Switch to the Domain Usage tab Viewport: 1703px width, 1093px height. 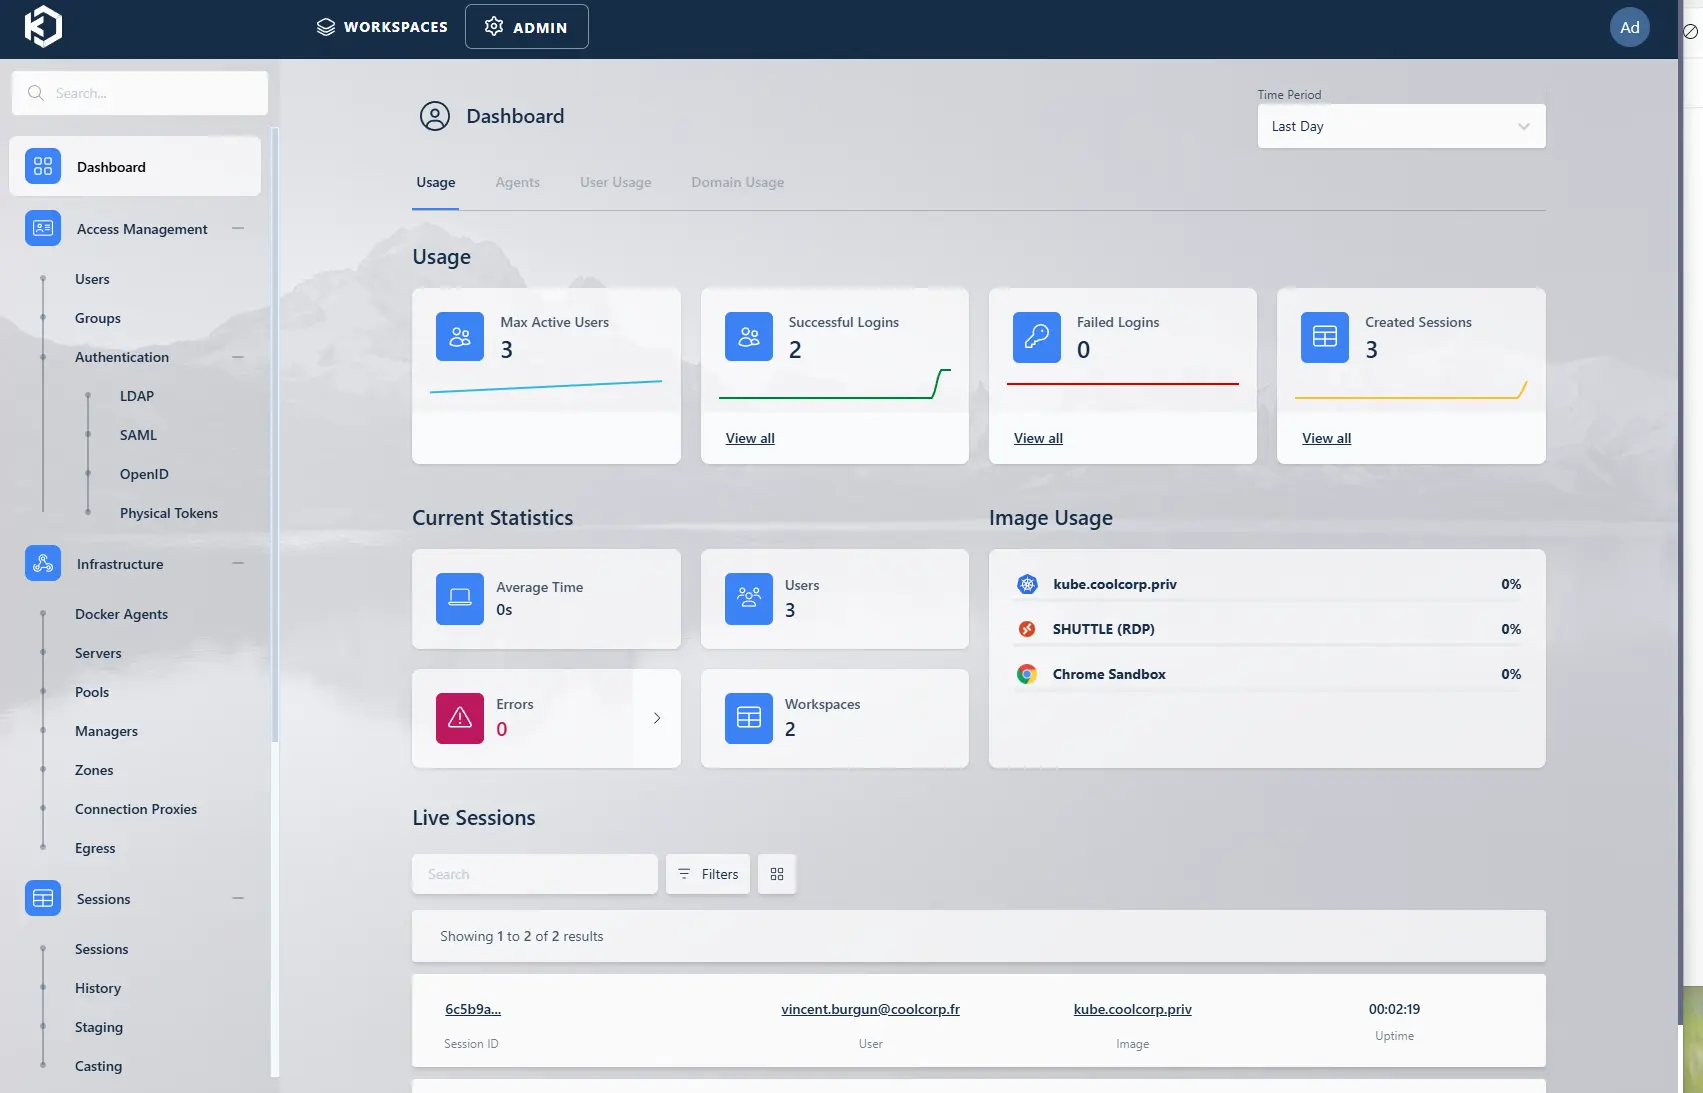coord(737,182)
